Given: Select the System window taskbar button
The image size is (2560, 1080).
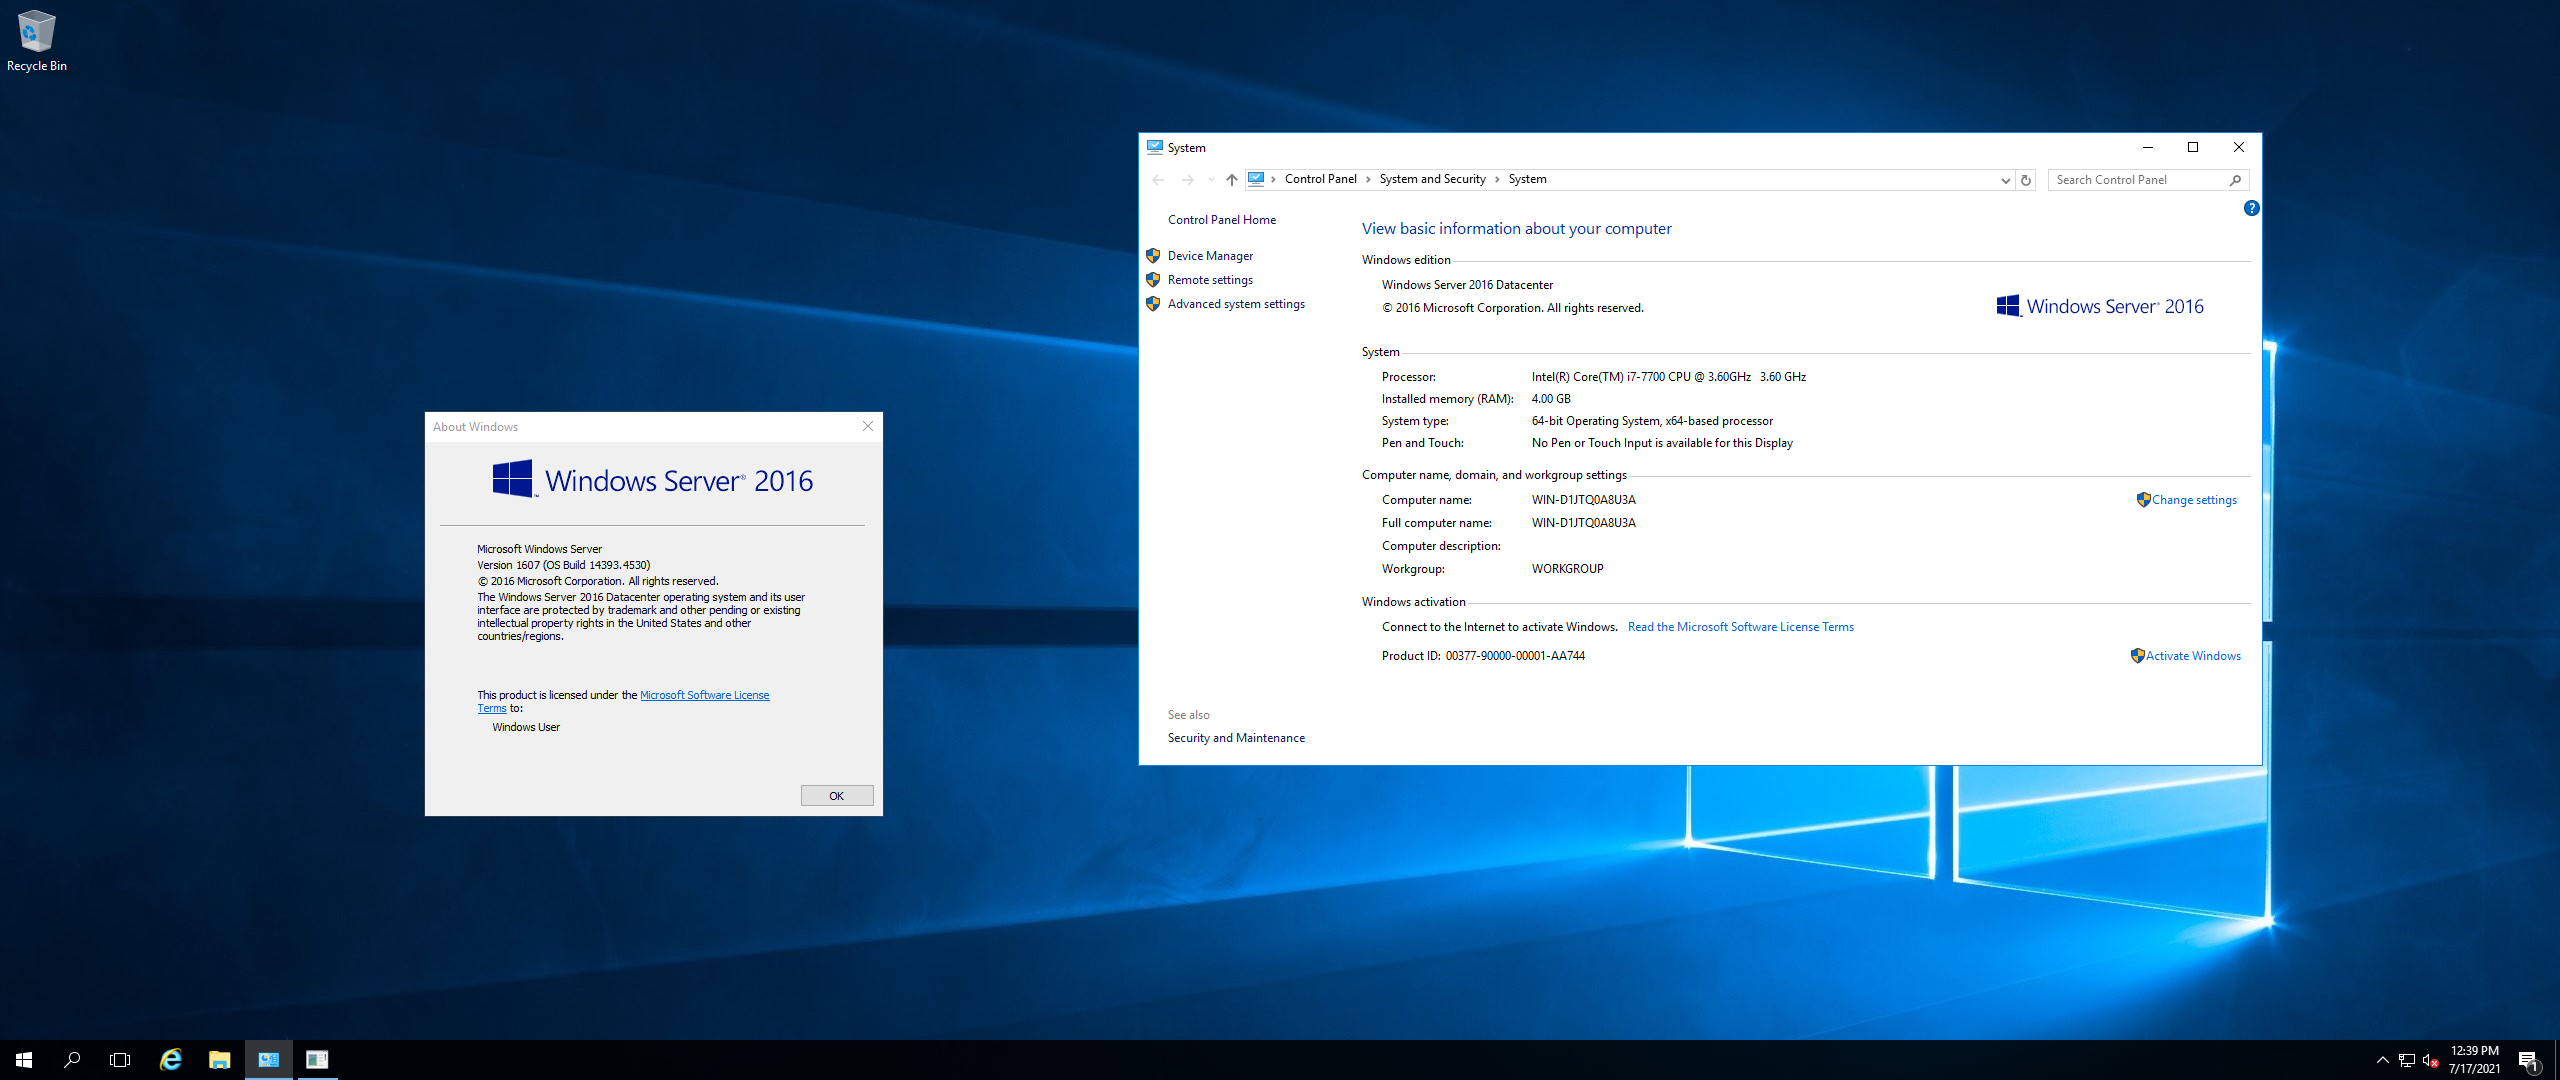Looking at the screenshot, I should tap(269, 1060).
